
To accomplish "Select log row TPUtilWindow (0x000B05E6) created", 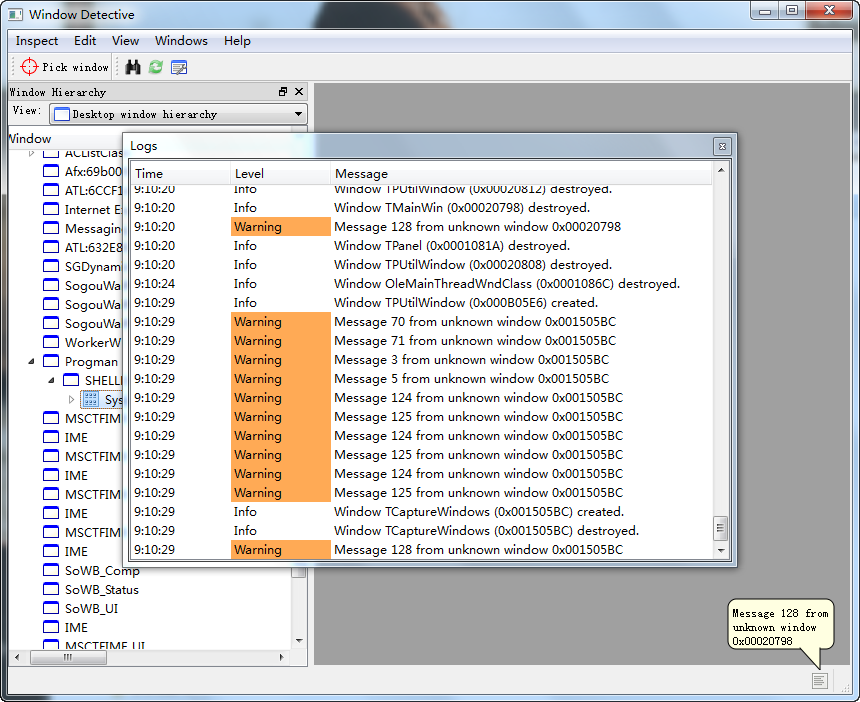I will click(x=422, y=303).
